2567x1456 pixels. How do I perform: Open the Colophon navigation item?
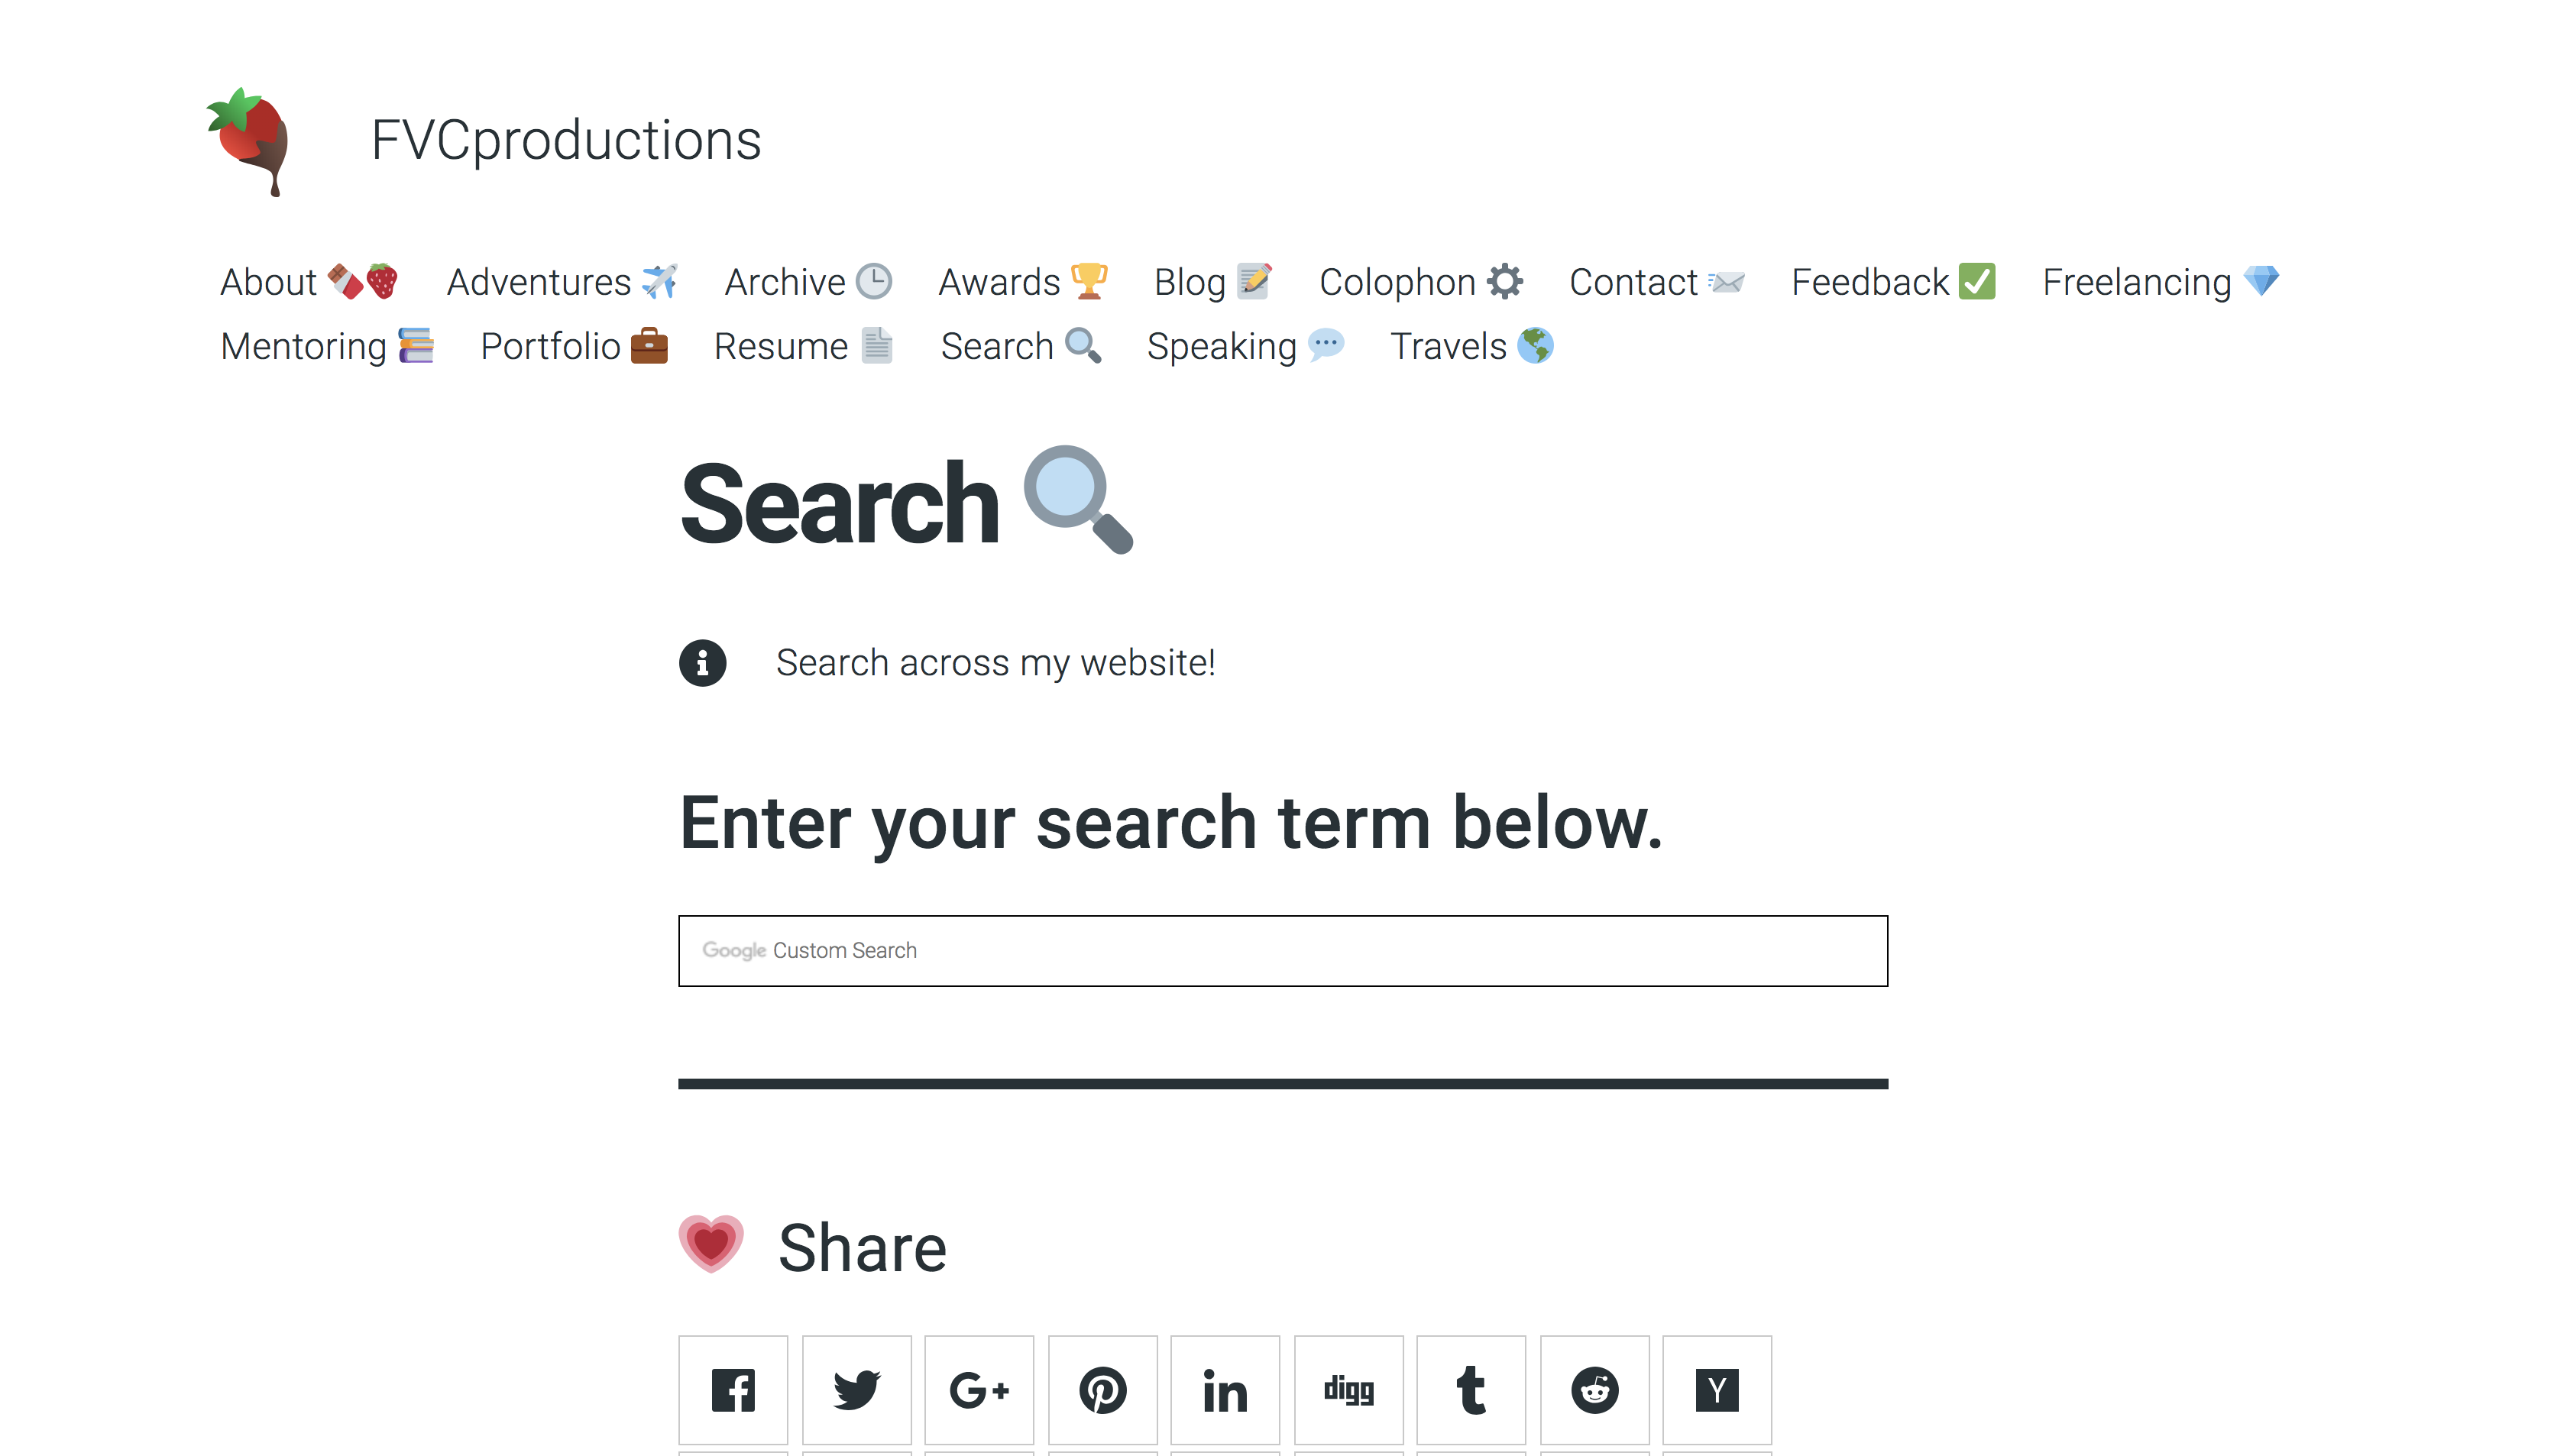point(1421,282)
